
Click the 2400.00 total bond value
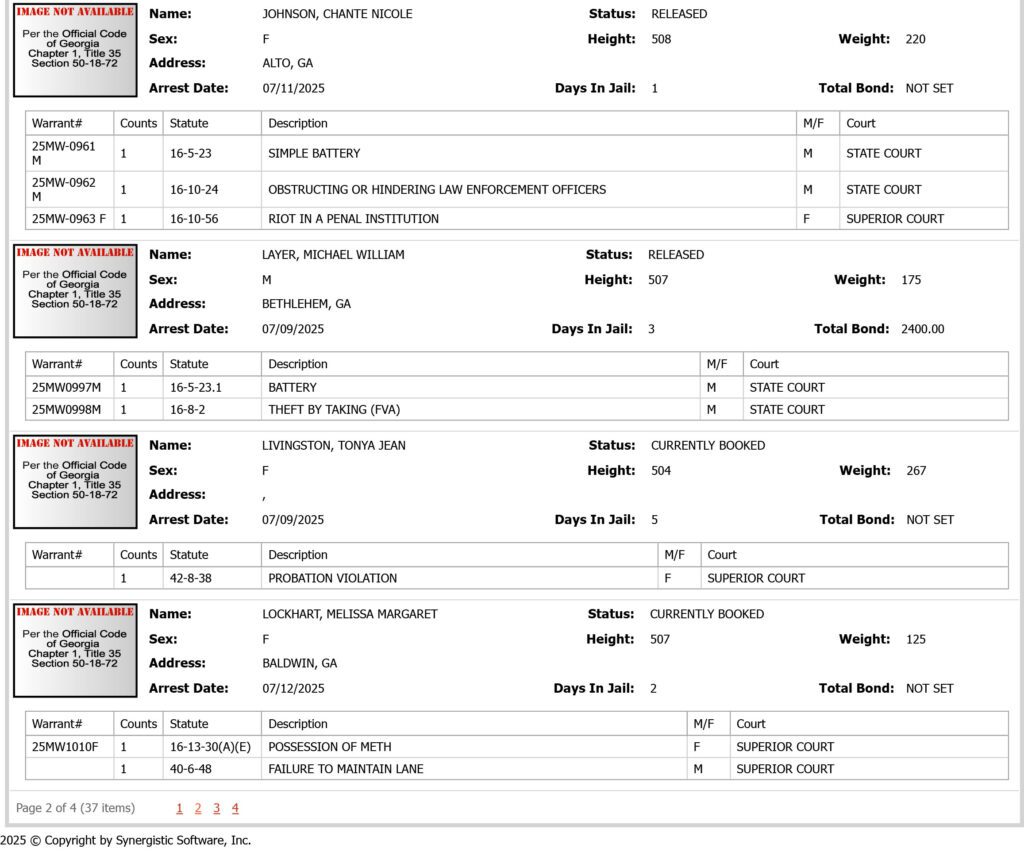click(922, 329)
